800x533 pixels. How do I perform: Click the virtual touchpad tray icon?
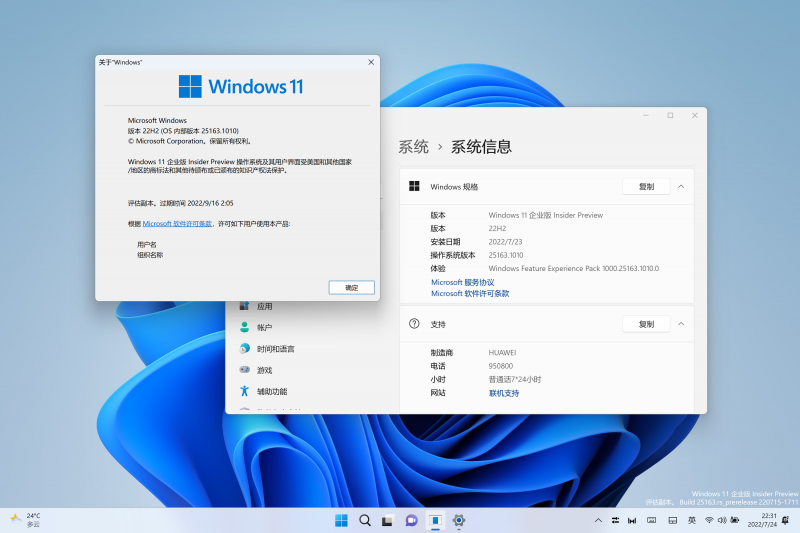pos(673,520)
